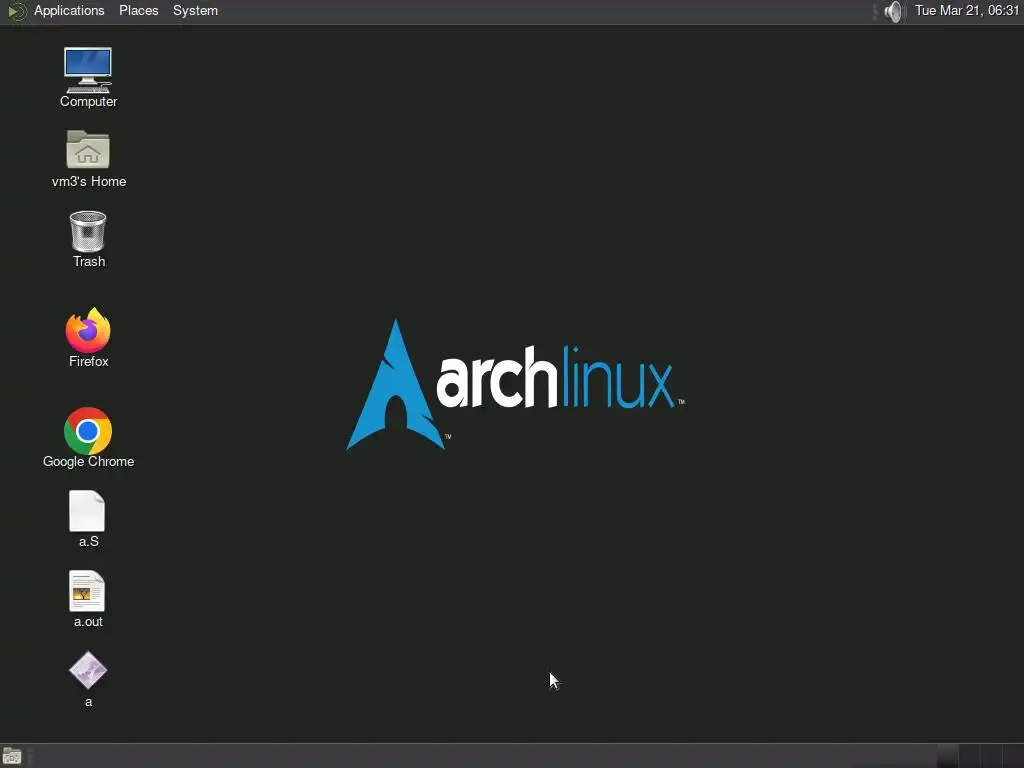Open the Places menu
This screenshot has height=768, width=1024.
(x=138, y=10)
